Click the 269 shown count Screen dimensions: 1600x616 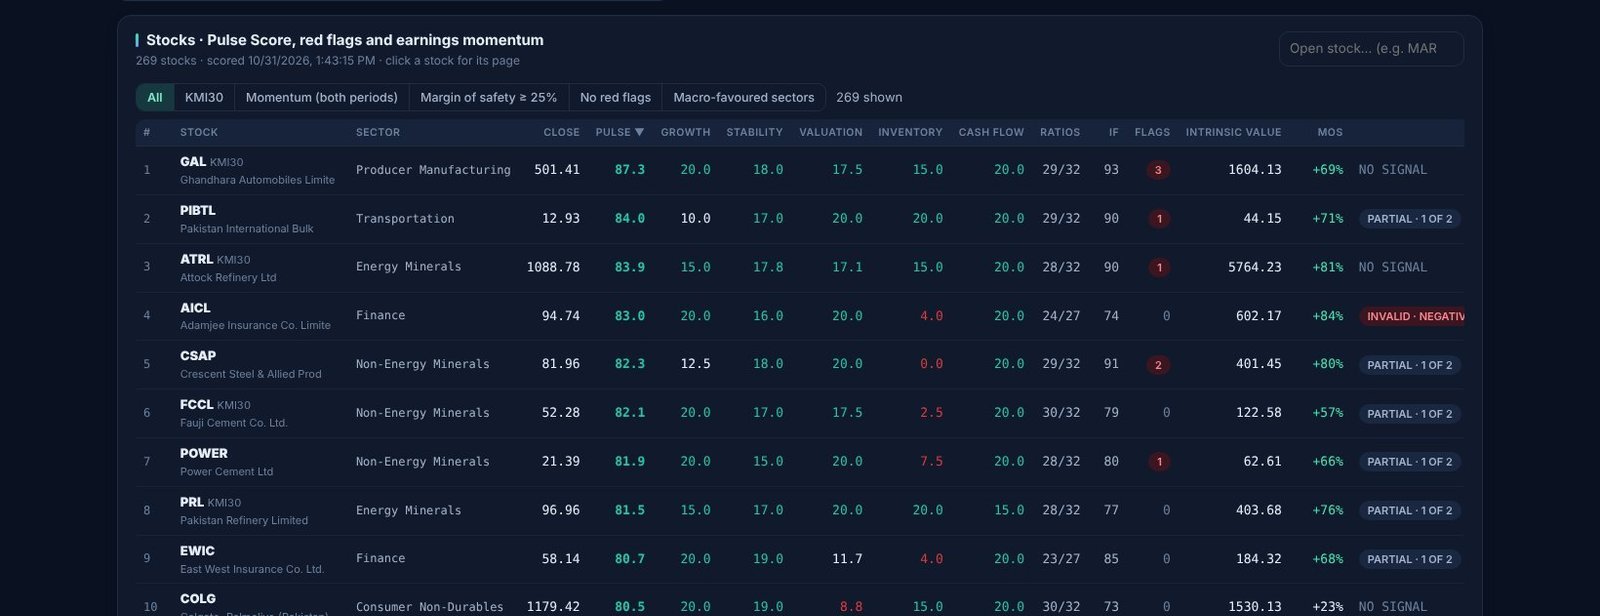[x=869, y=97]
